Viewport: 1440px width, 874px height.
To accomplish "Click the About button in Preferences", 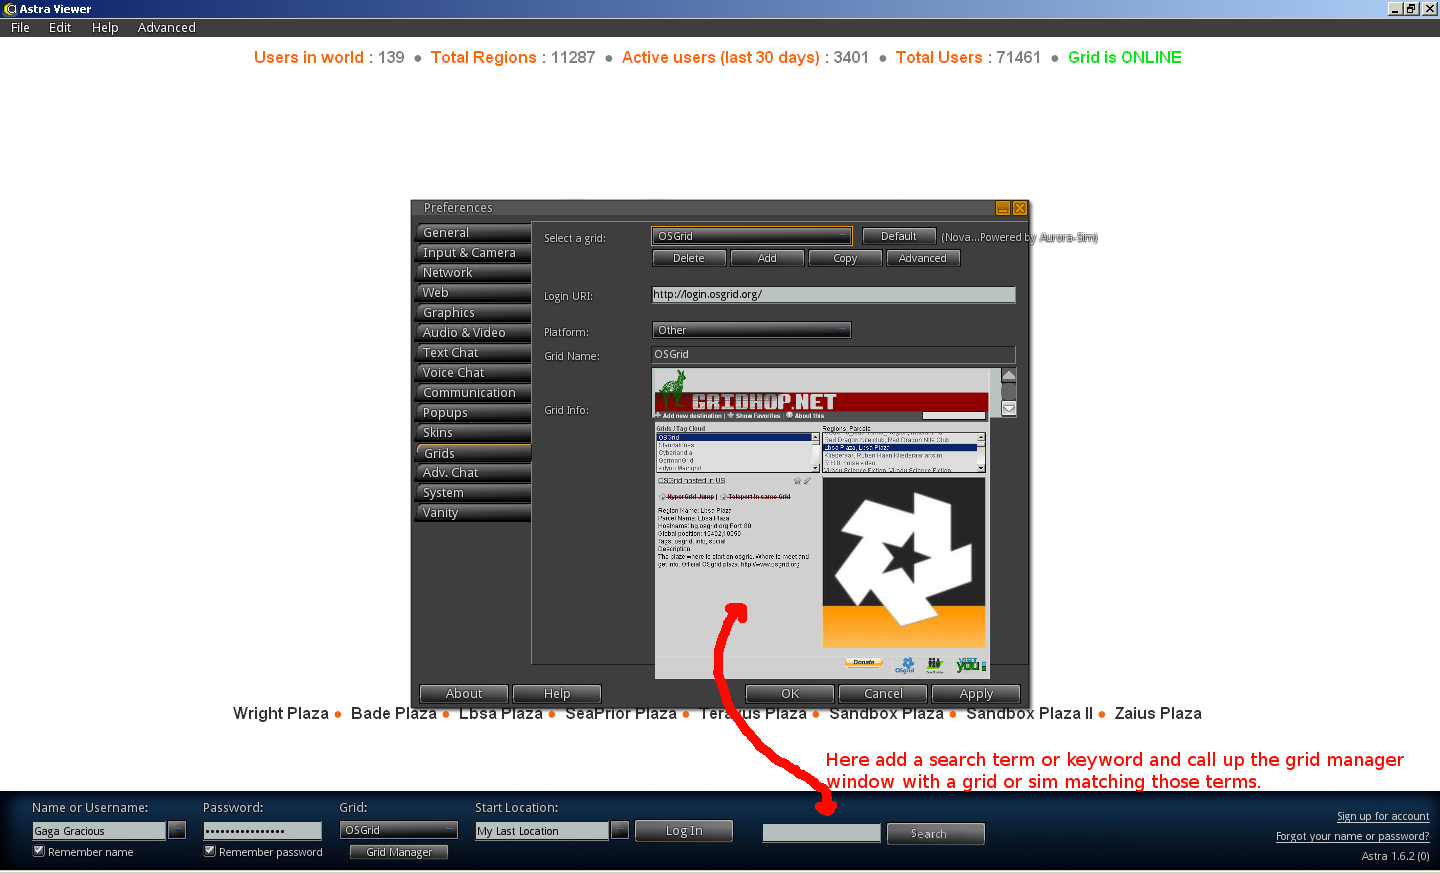I will point(464,694).
